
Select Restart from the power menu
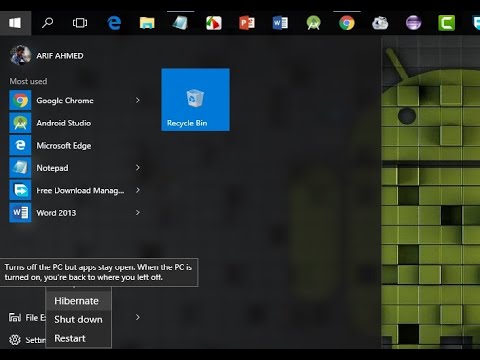(78, 338)
